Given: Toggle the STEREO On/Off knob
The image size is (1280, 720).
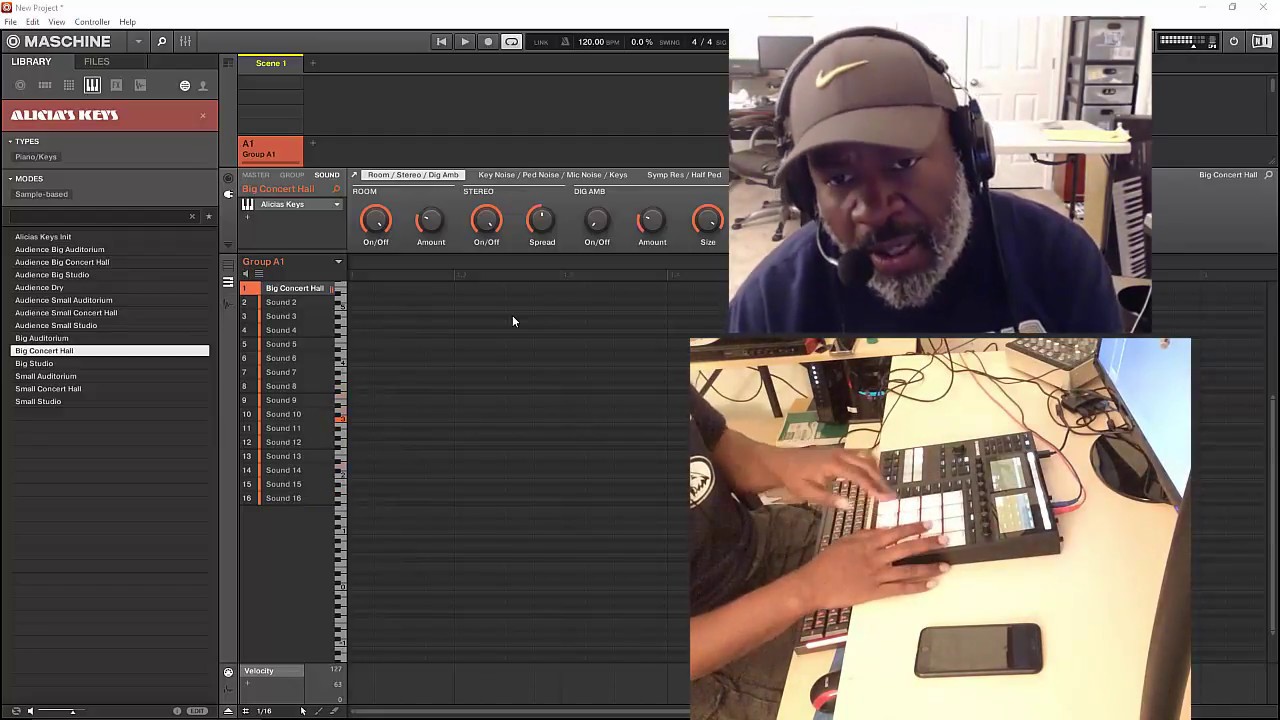Looking at the screenshot, I should click(x=486, y=220).
